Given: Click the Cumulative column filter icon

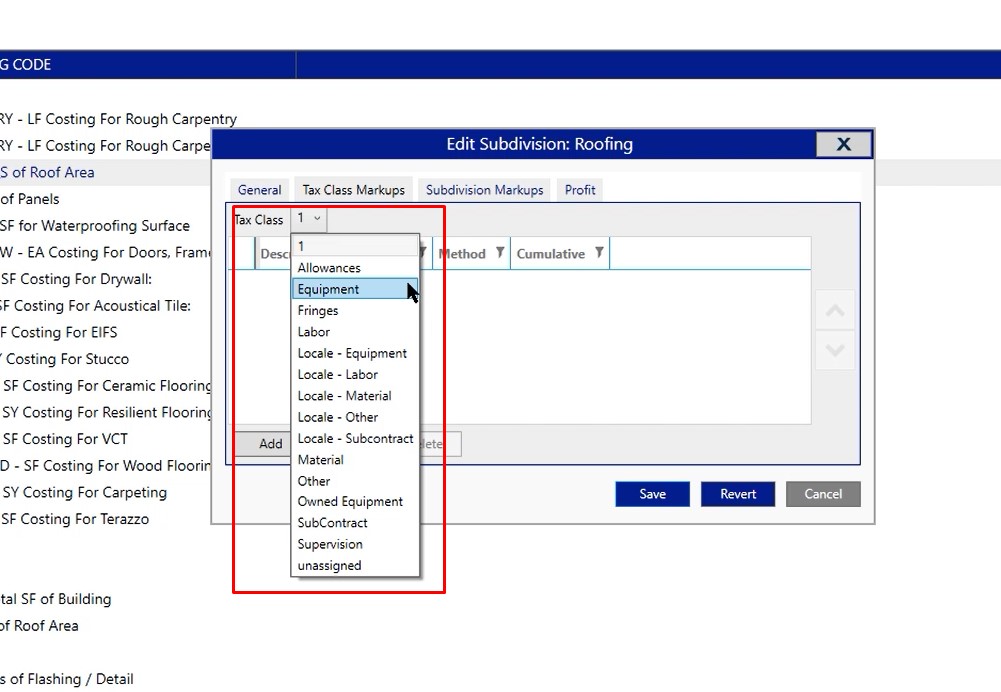Looking at the screenshot, I should [x=598, y=253].
